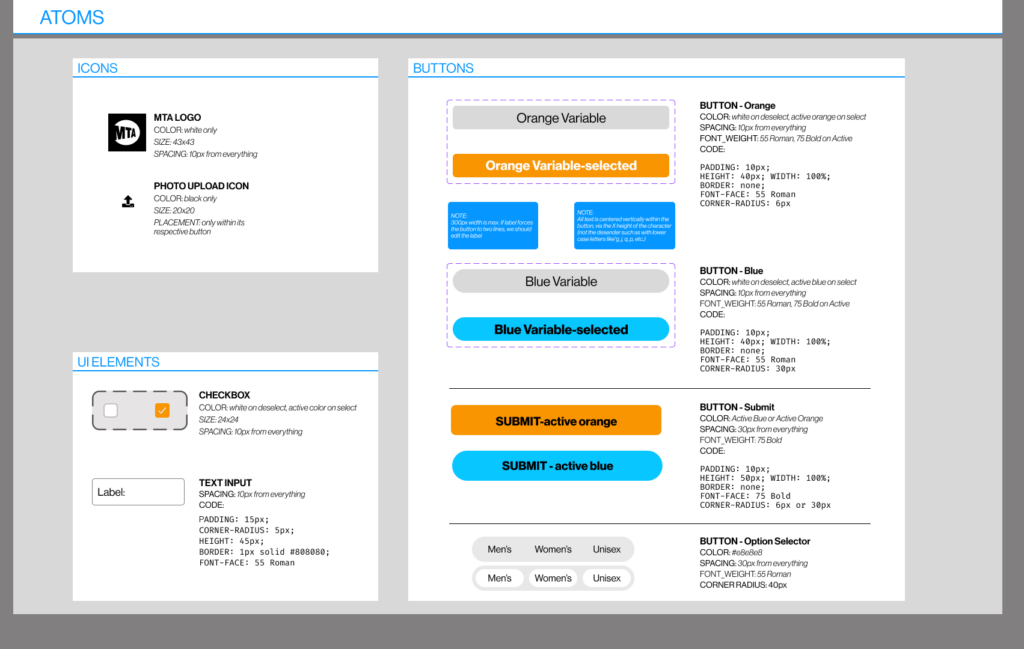The image size is (1024, 649).
Task: Select Men's in the top option selector
Action: 499,549
